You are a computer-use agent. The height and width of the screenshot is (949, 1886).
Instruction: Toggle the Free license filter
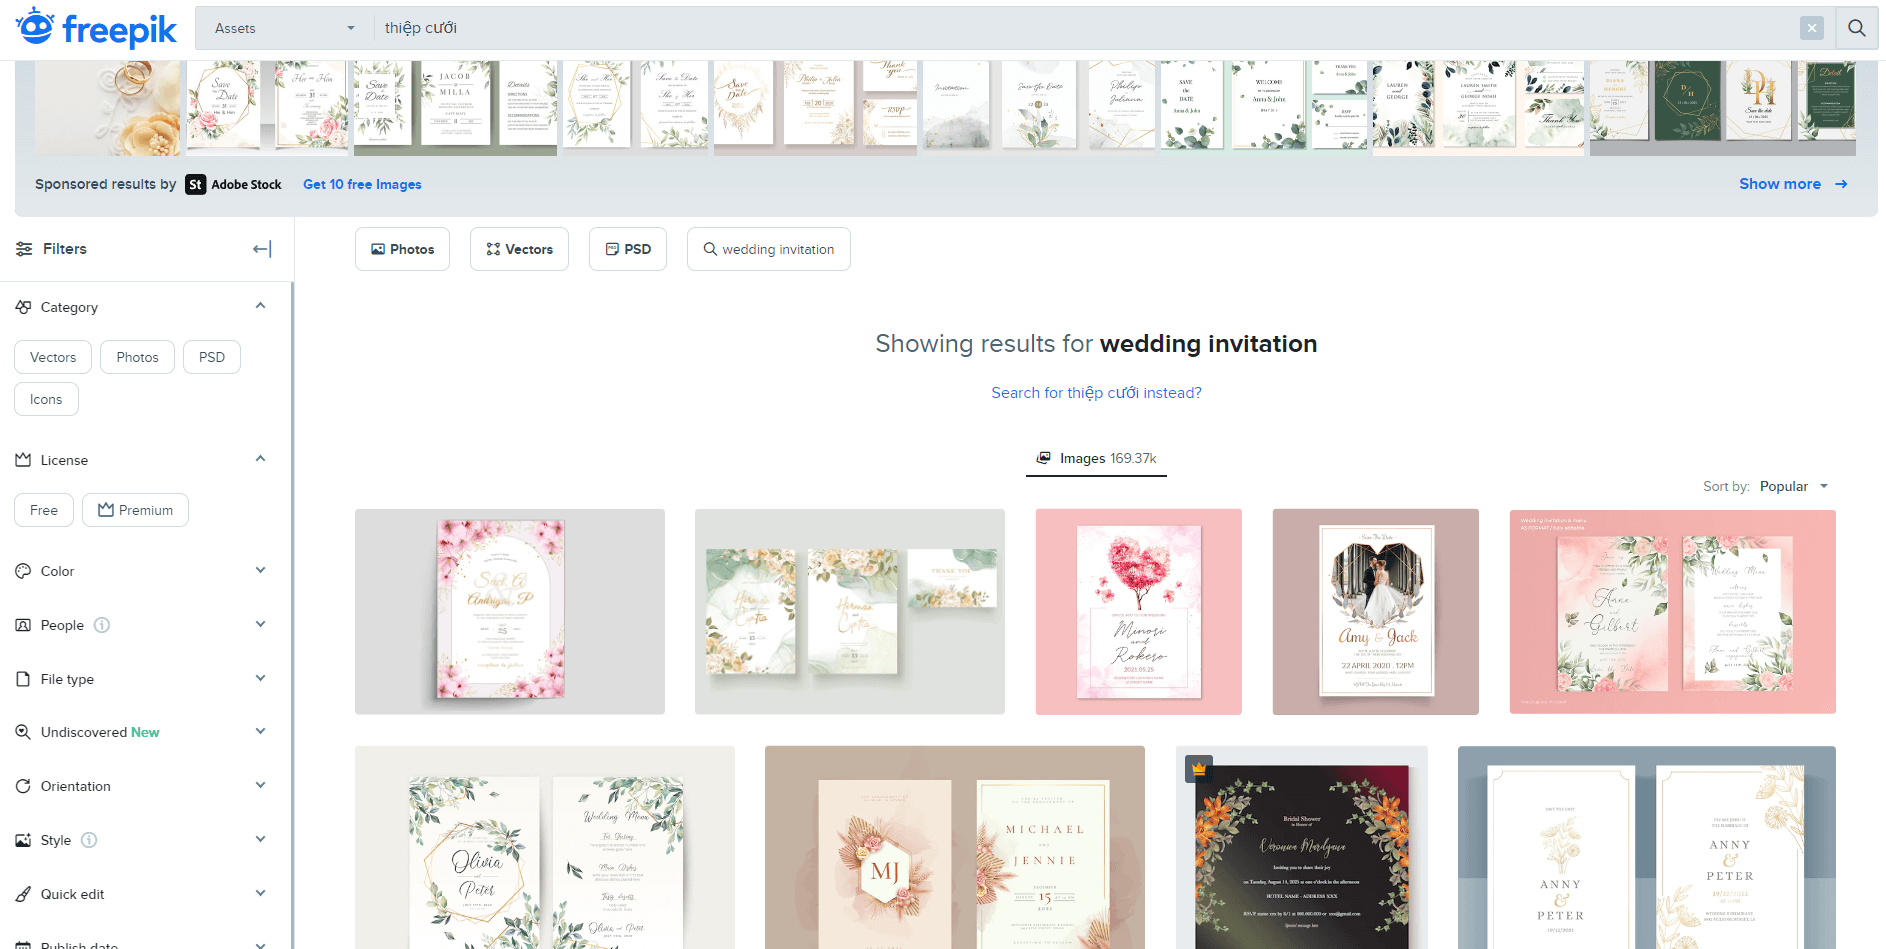[x=43, y=510]
